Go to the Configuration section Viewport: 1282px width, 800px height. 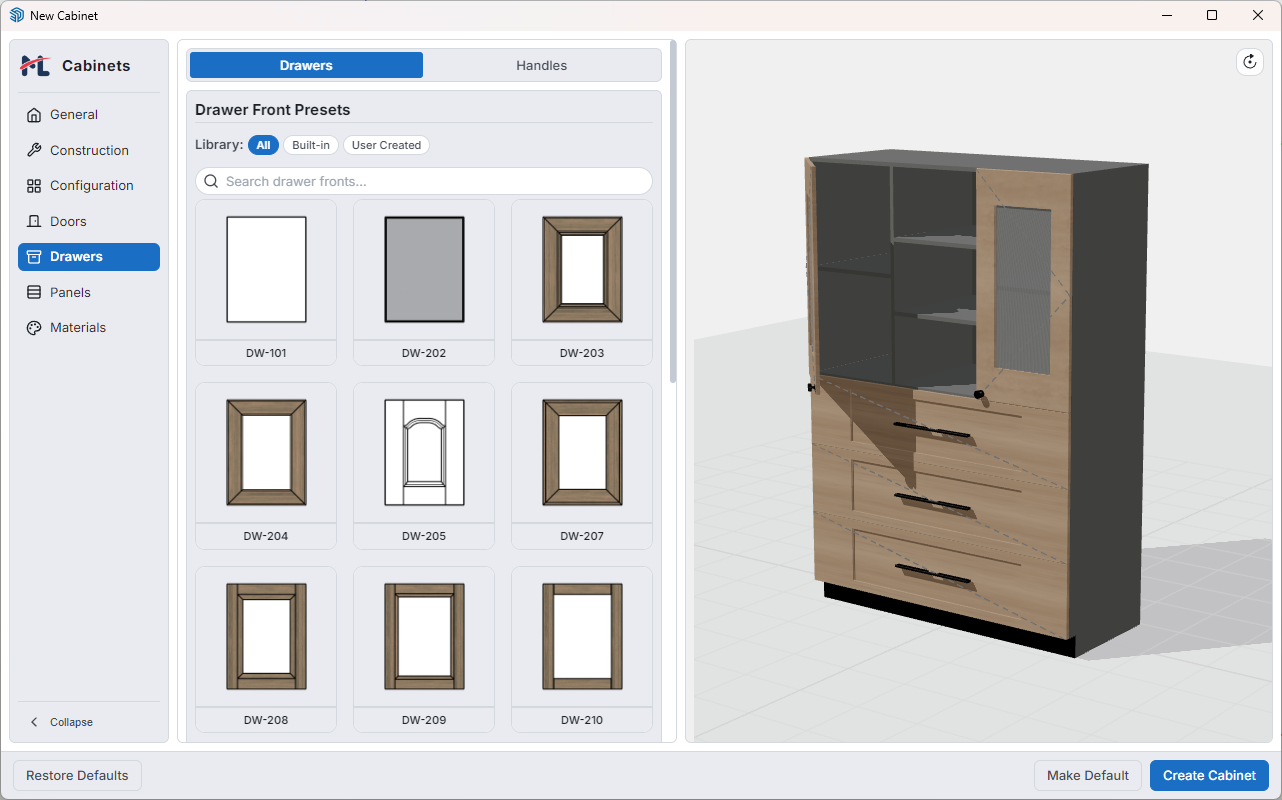(89, 186)
